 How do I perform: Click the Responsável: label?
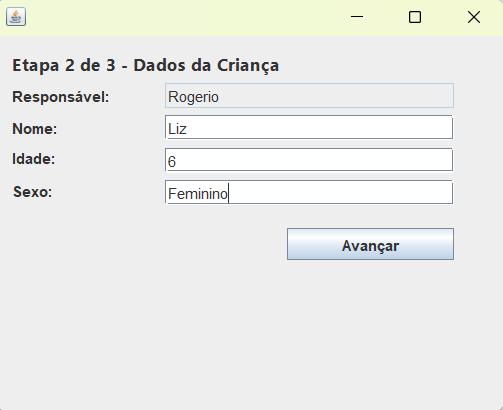tap(61, 97)
